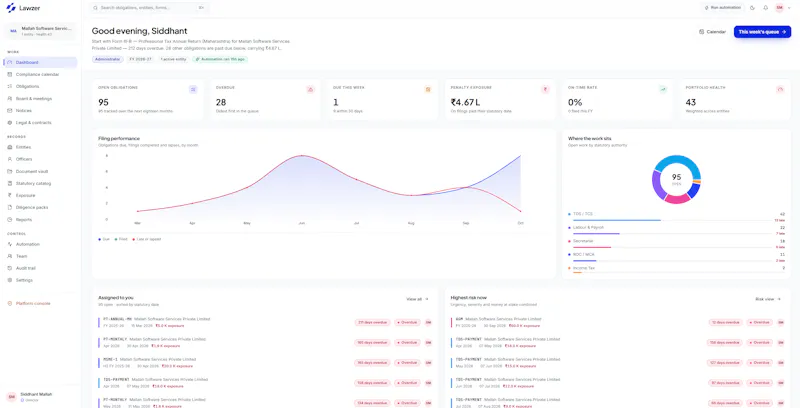Click the Due This Week card icon
The image size is (800, 408).
(x=428, y=89)
